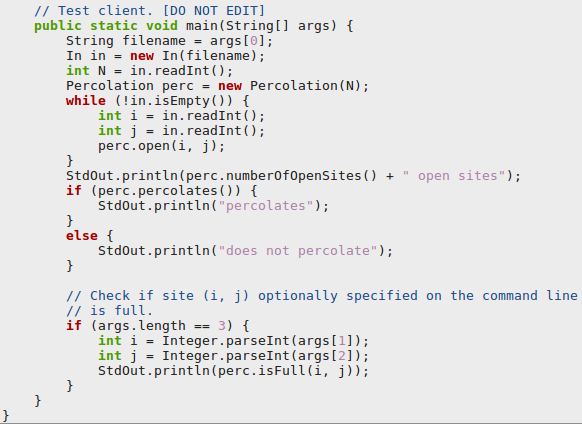Place cursor on the isEmpty() call

pos(190,101)
